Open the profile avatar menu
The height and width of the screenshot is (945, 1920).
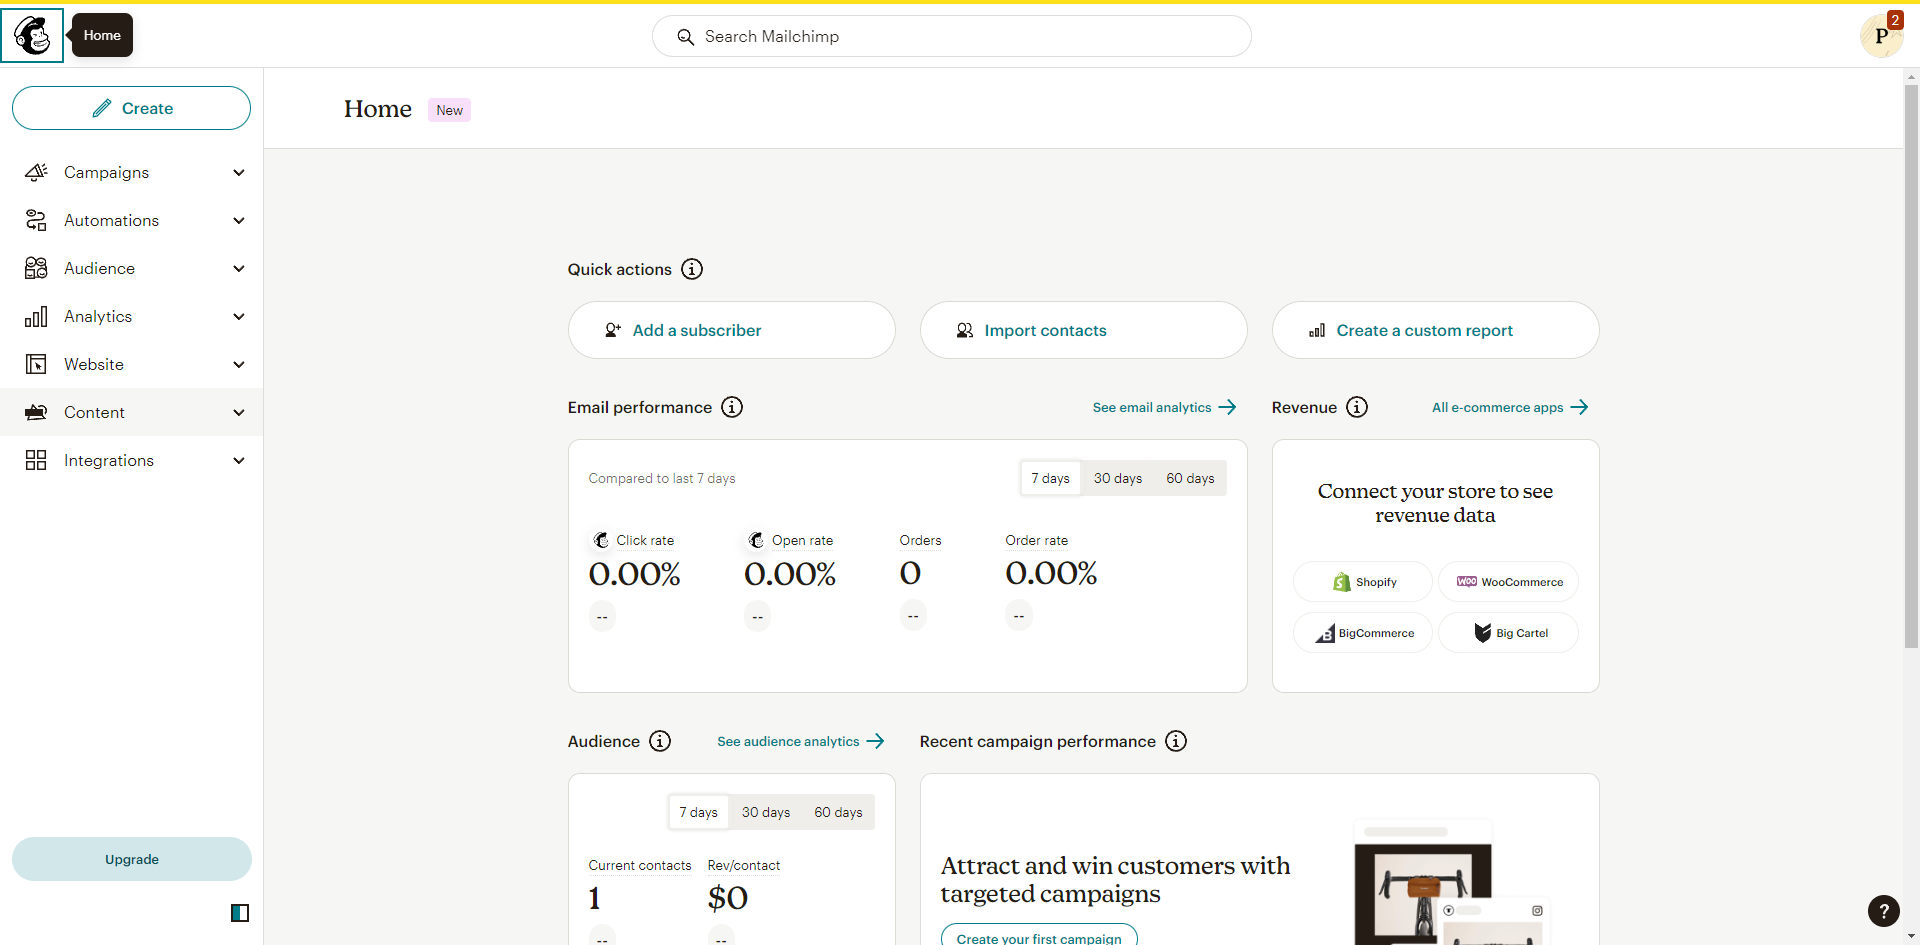tap(1880, 37)
